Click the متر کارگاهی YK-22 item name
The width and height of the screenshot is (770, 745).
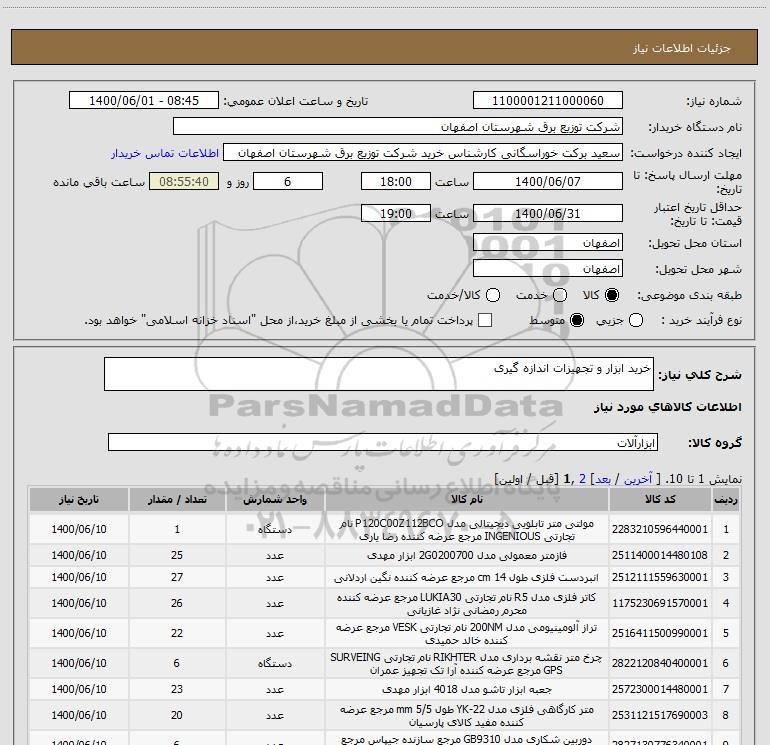(467, 716)
